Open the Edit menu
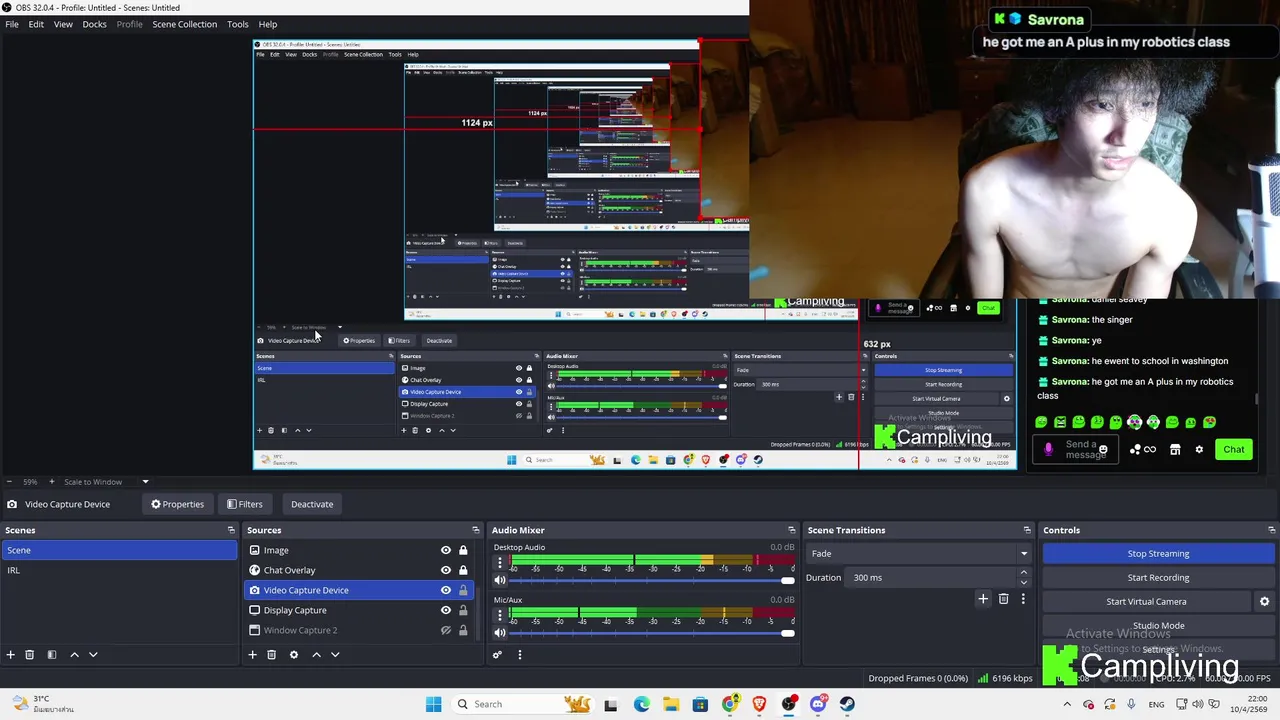 [x=36, y=24]
